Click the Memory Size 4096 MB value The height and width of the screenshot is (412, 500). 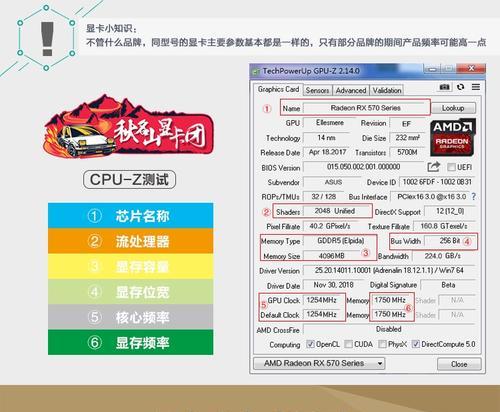click(x=331, y=256)
